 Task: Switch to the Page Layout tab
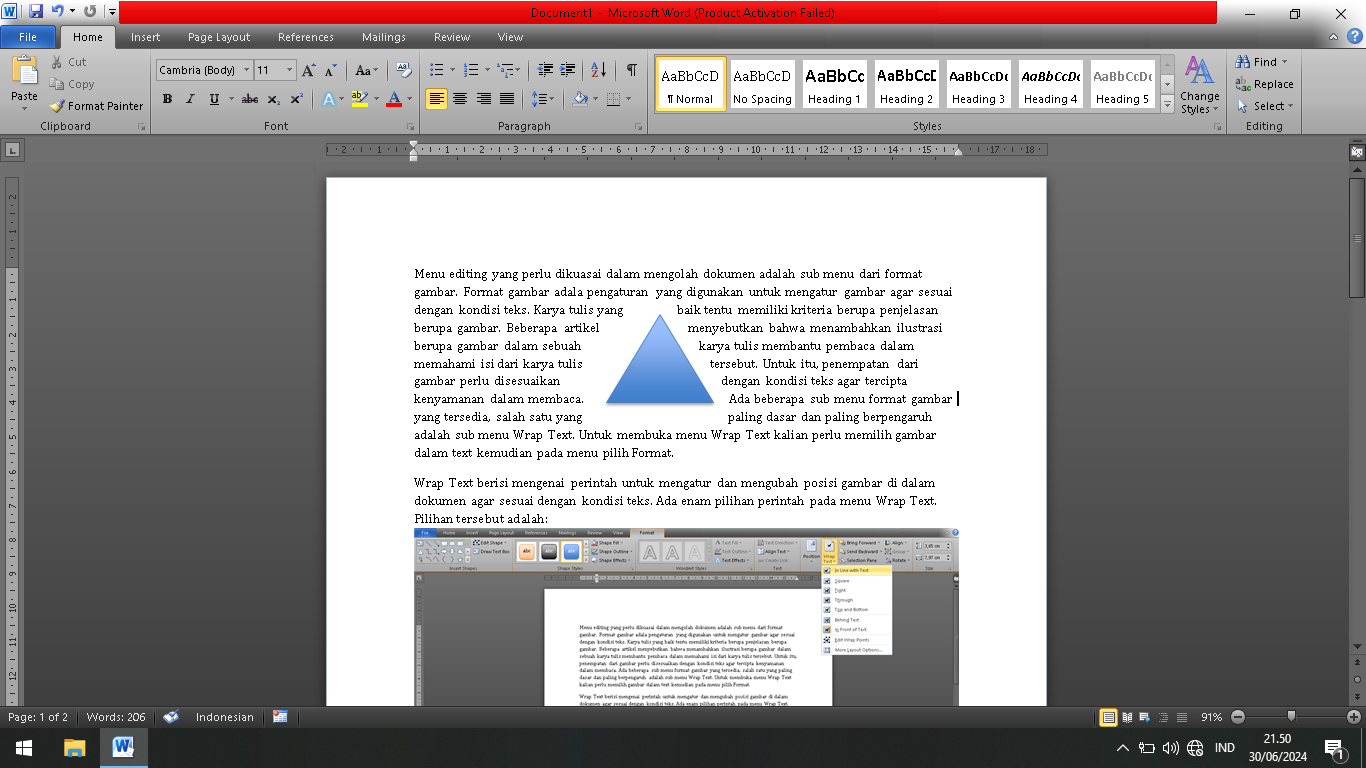218,37
